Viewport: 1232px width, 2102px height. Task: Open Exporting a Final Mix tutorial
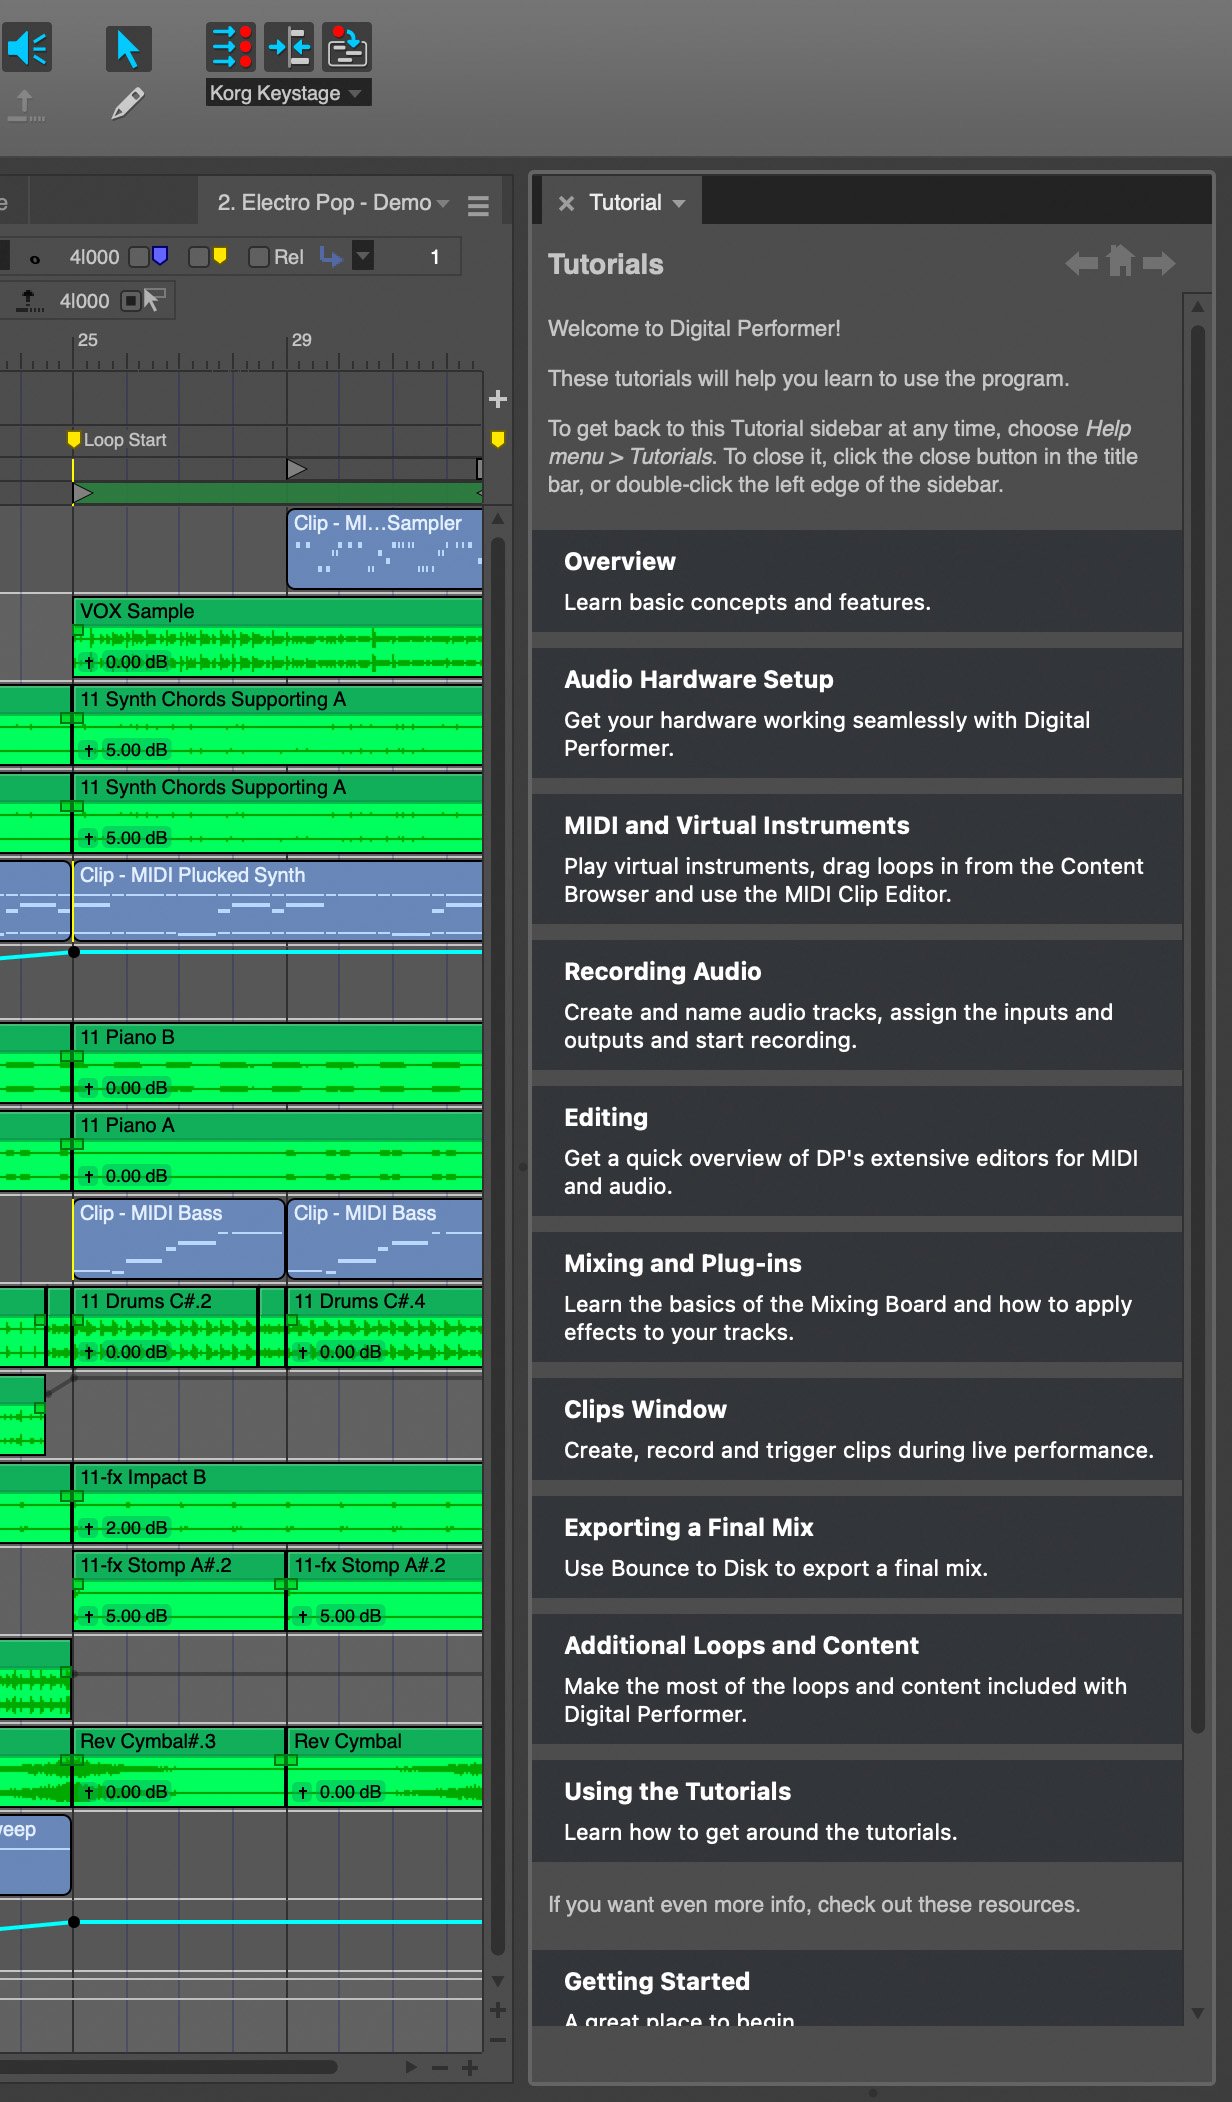coord(857,1547)
